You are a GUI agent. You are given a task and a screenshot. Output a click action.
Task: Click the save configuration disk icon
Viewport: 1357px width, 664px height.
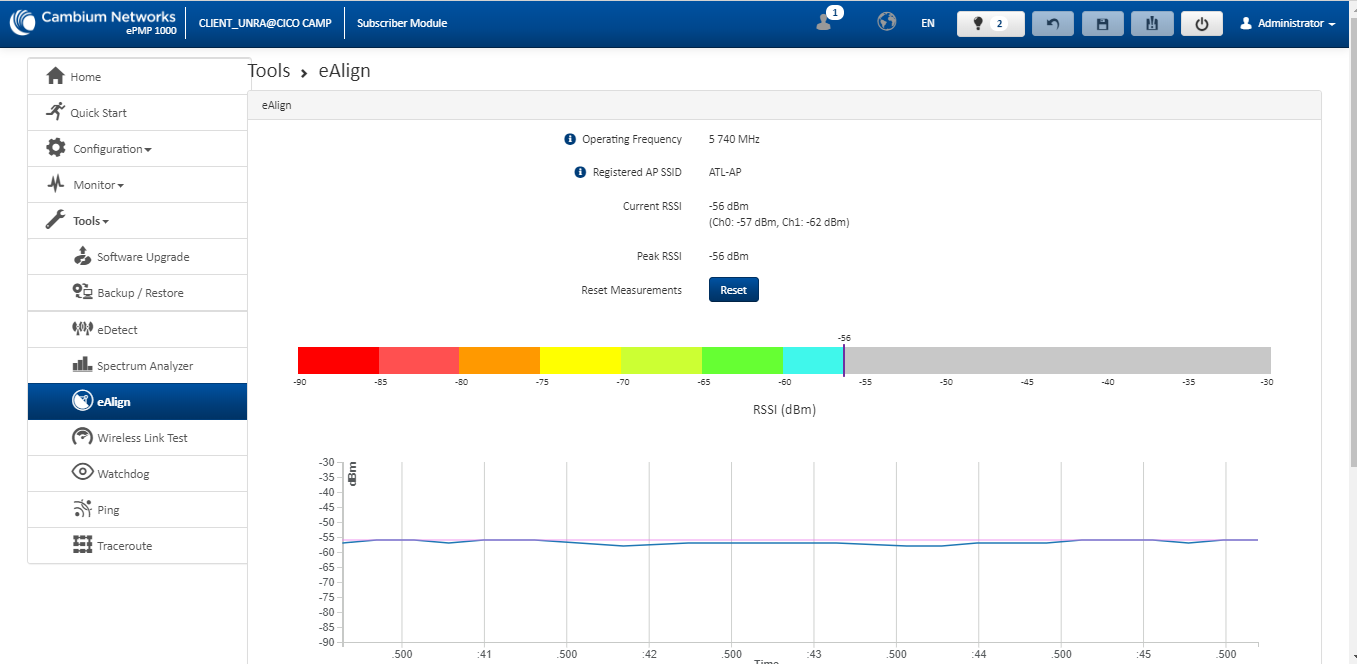coord(1103,23)
